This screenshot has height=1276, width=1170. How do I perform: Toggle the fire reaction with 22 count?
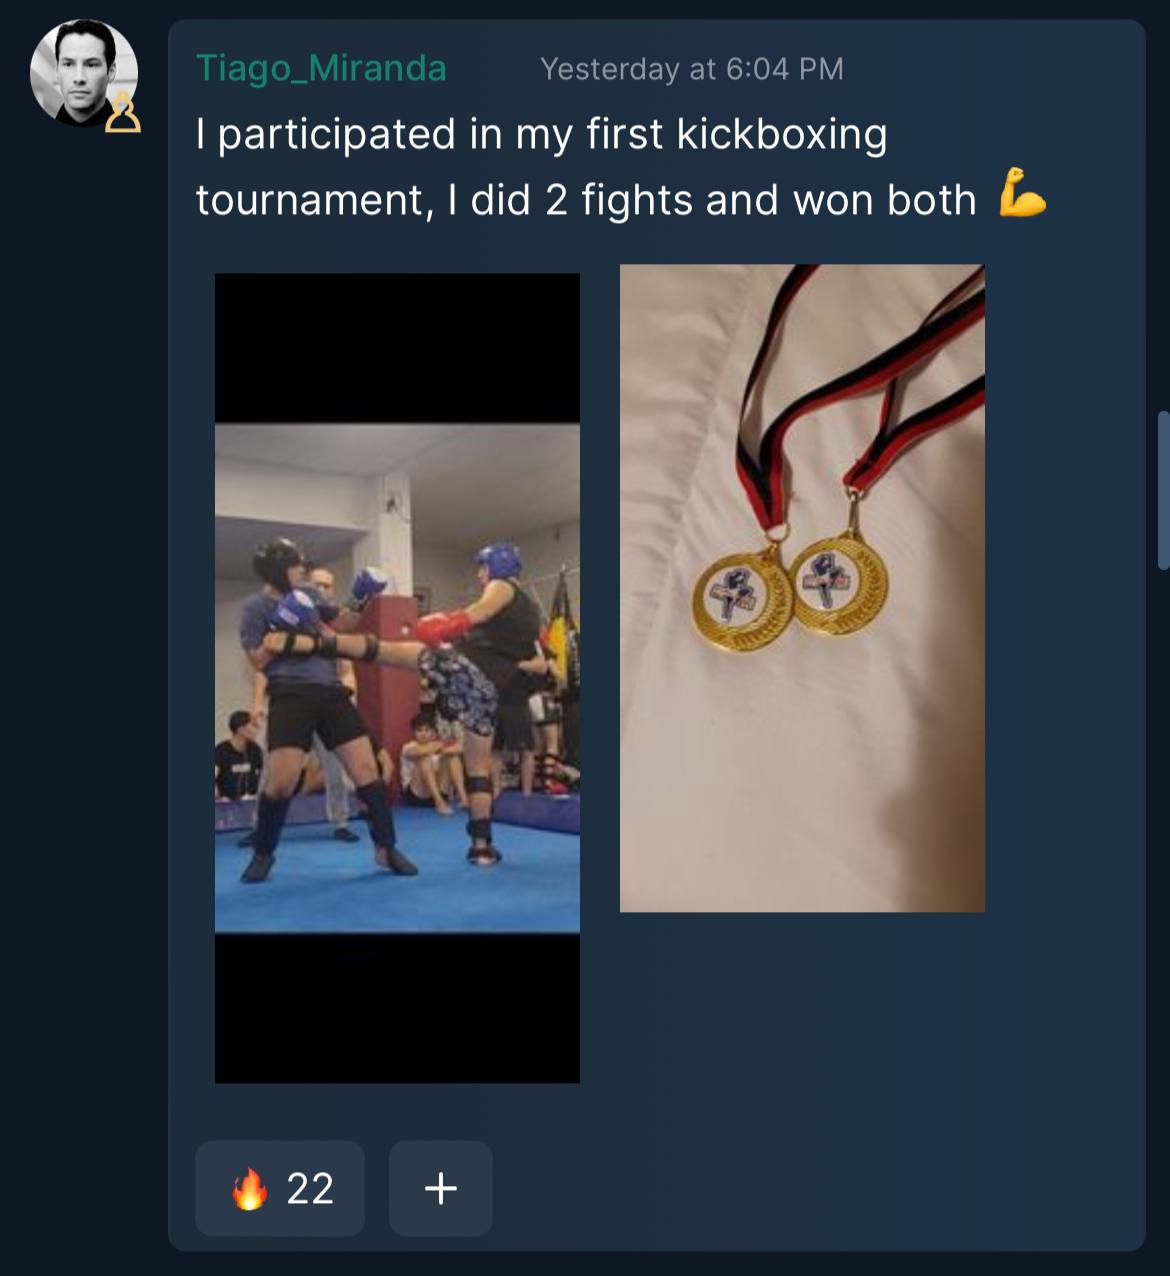280,1188
